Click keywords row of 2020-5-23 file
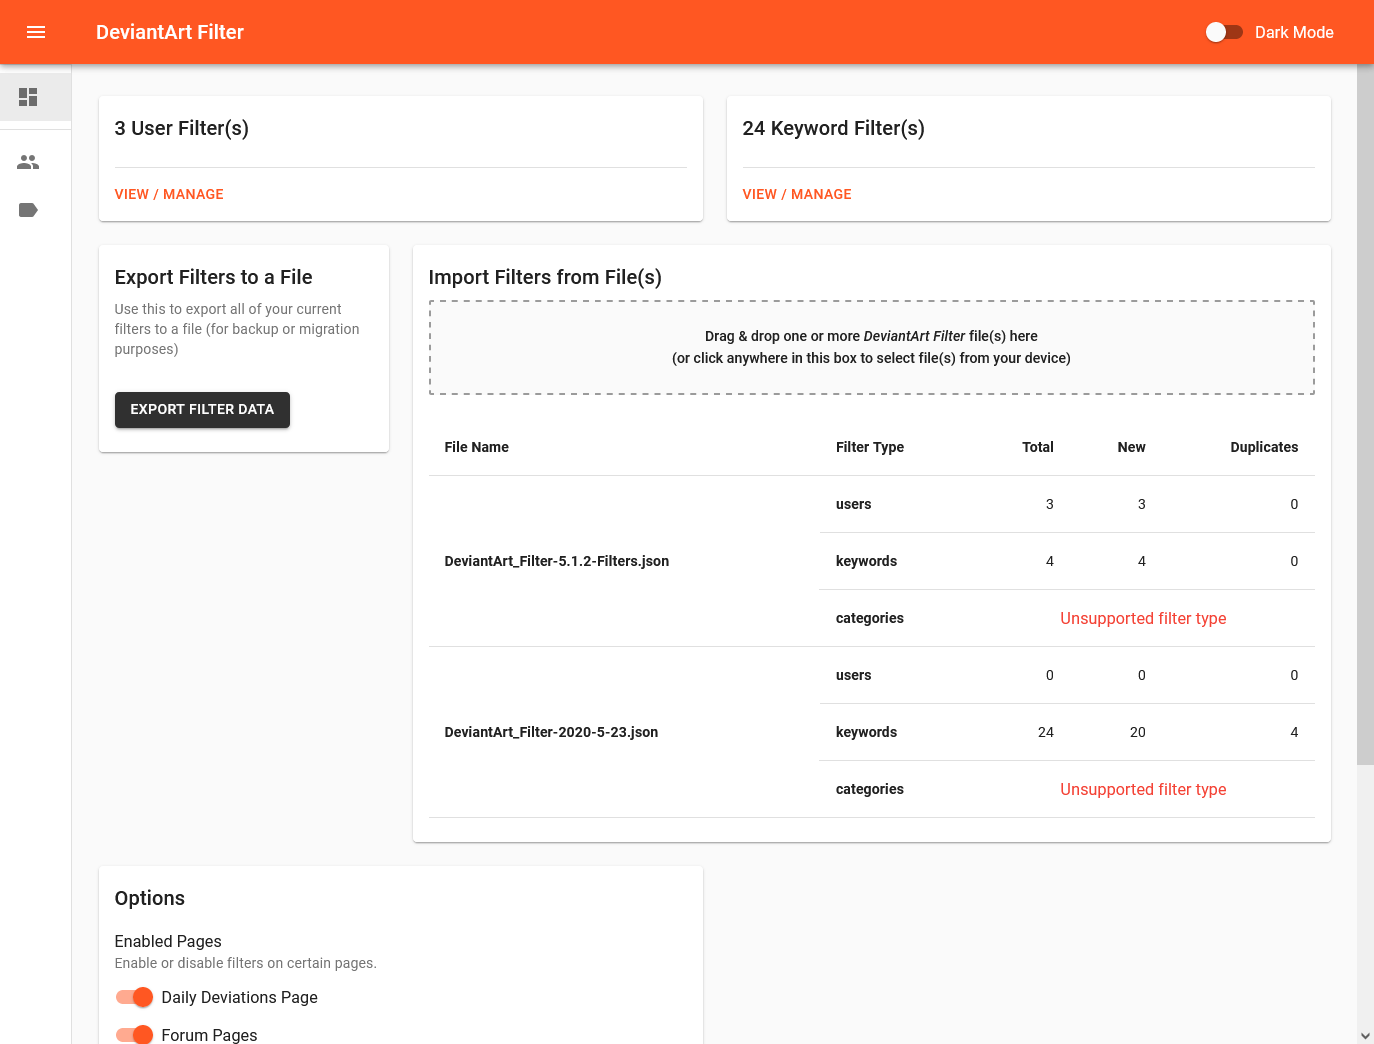Screen dimensions: 1374x1044 click(1067, 732)
